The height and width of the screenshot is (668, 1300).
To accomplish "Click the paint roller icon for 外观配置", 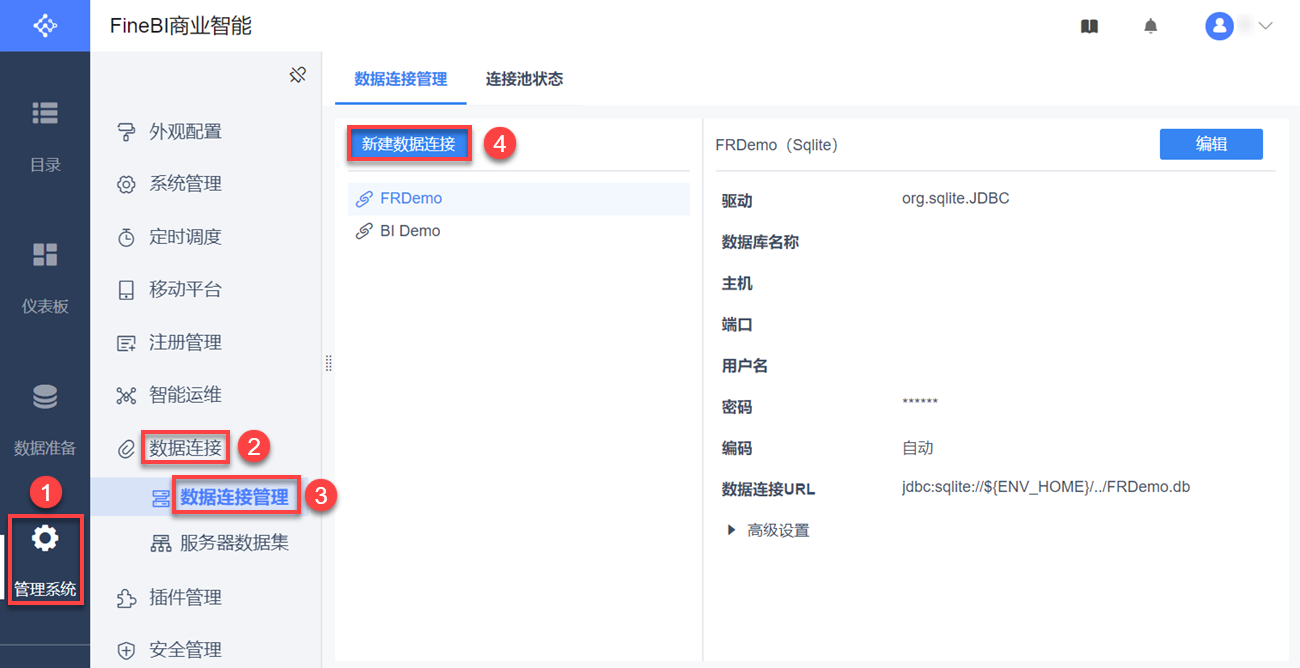I will [x=126, y=131].
